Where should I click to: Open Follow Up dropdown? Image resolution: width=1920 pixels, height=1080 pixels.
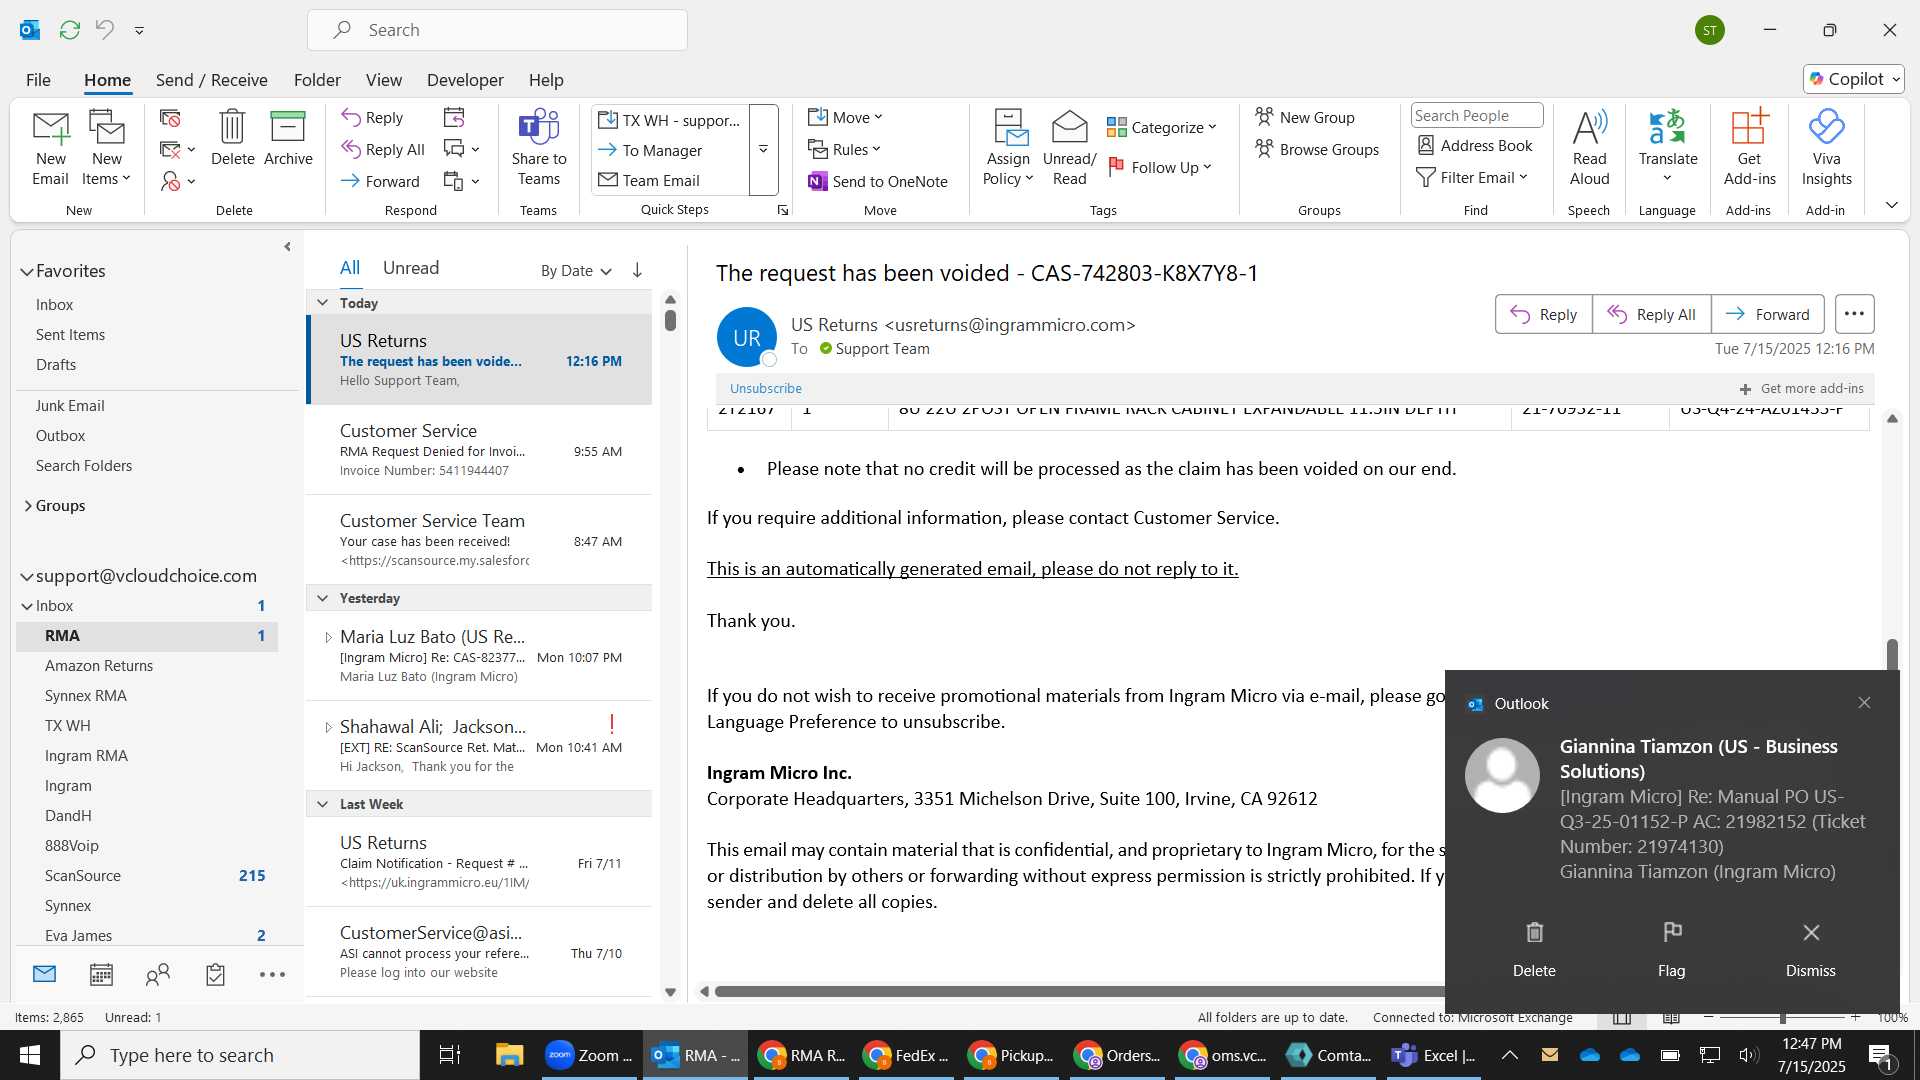coord(1160,167)
